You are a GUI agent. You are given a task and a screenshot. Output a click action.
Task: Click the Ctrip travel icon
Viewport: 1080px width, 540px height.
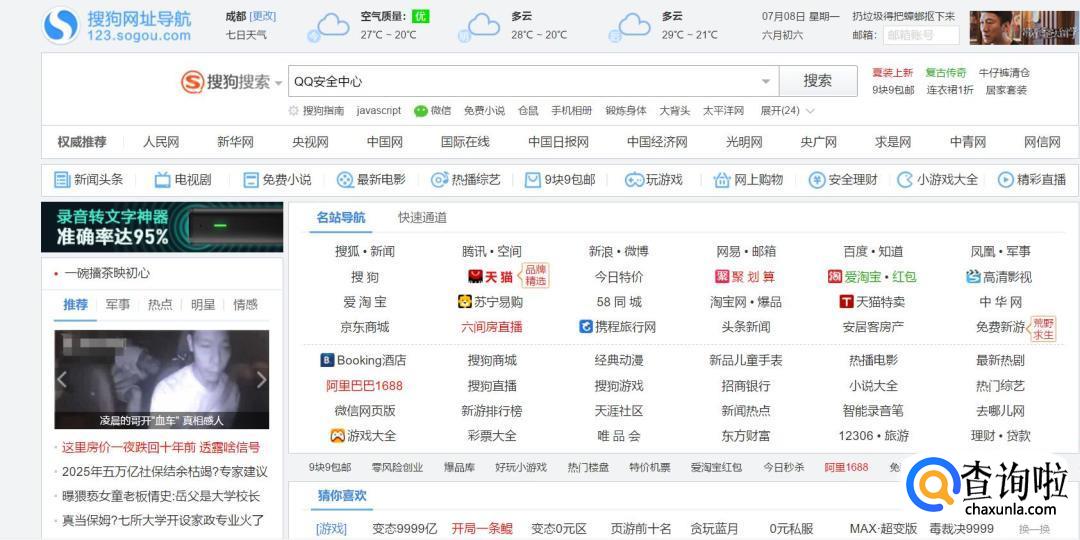(586, 326)
